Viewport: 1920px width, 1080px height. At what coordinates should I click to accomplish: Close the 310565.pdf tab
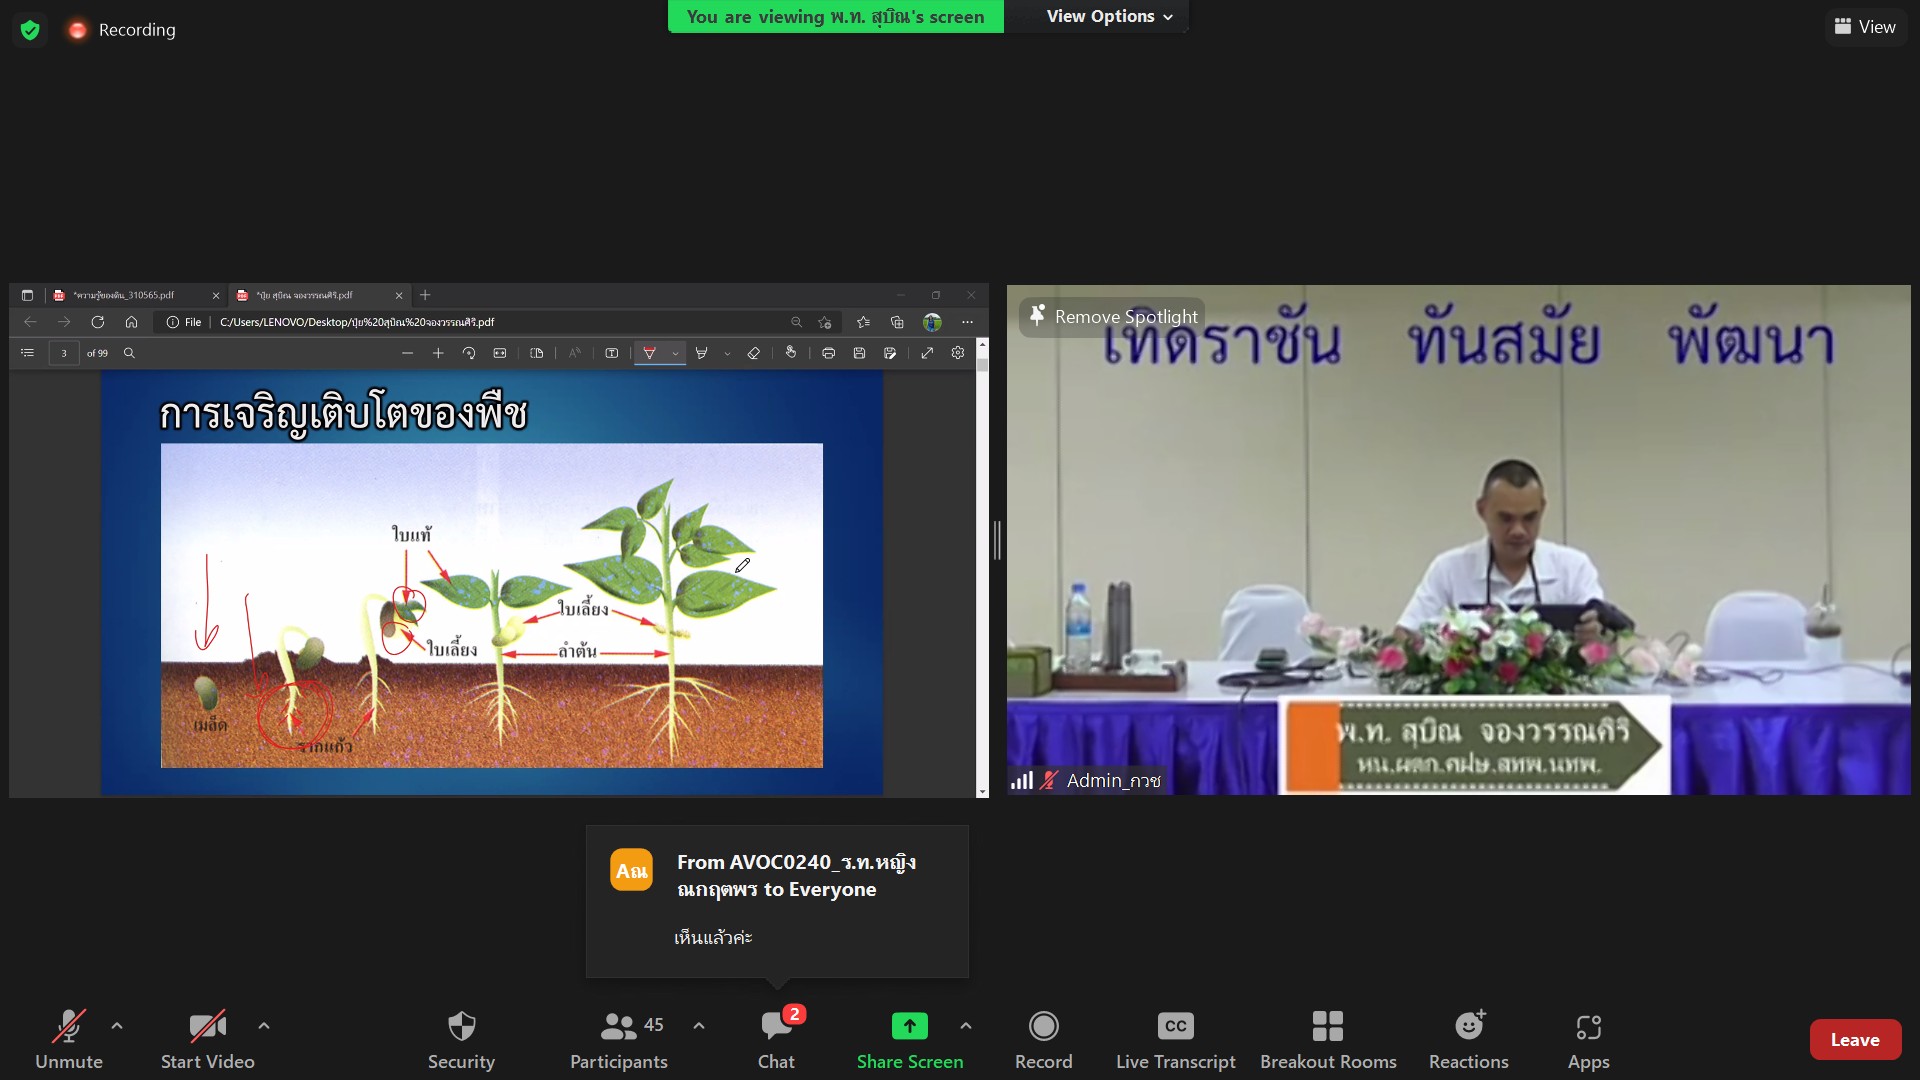click(216, 295)
